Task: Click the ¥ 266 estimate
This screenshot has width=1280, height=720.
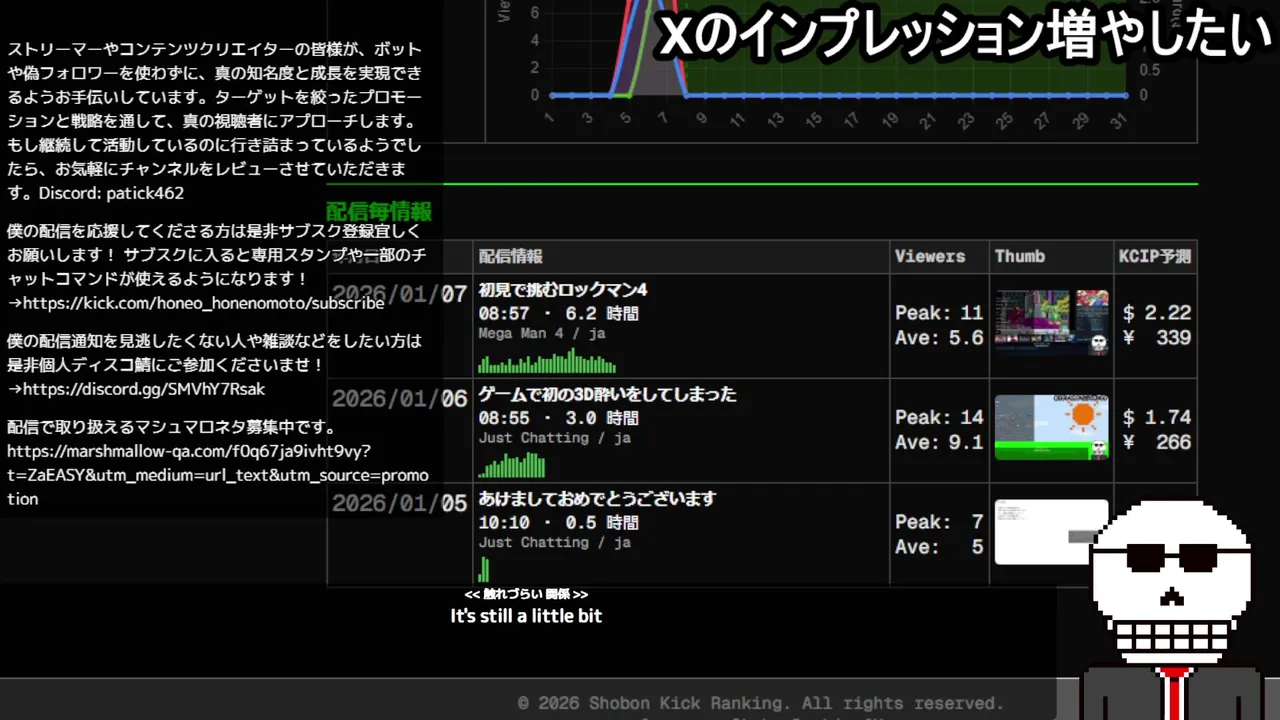Action: [x=1156, y=442]
